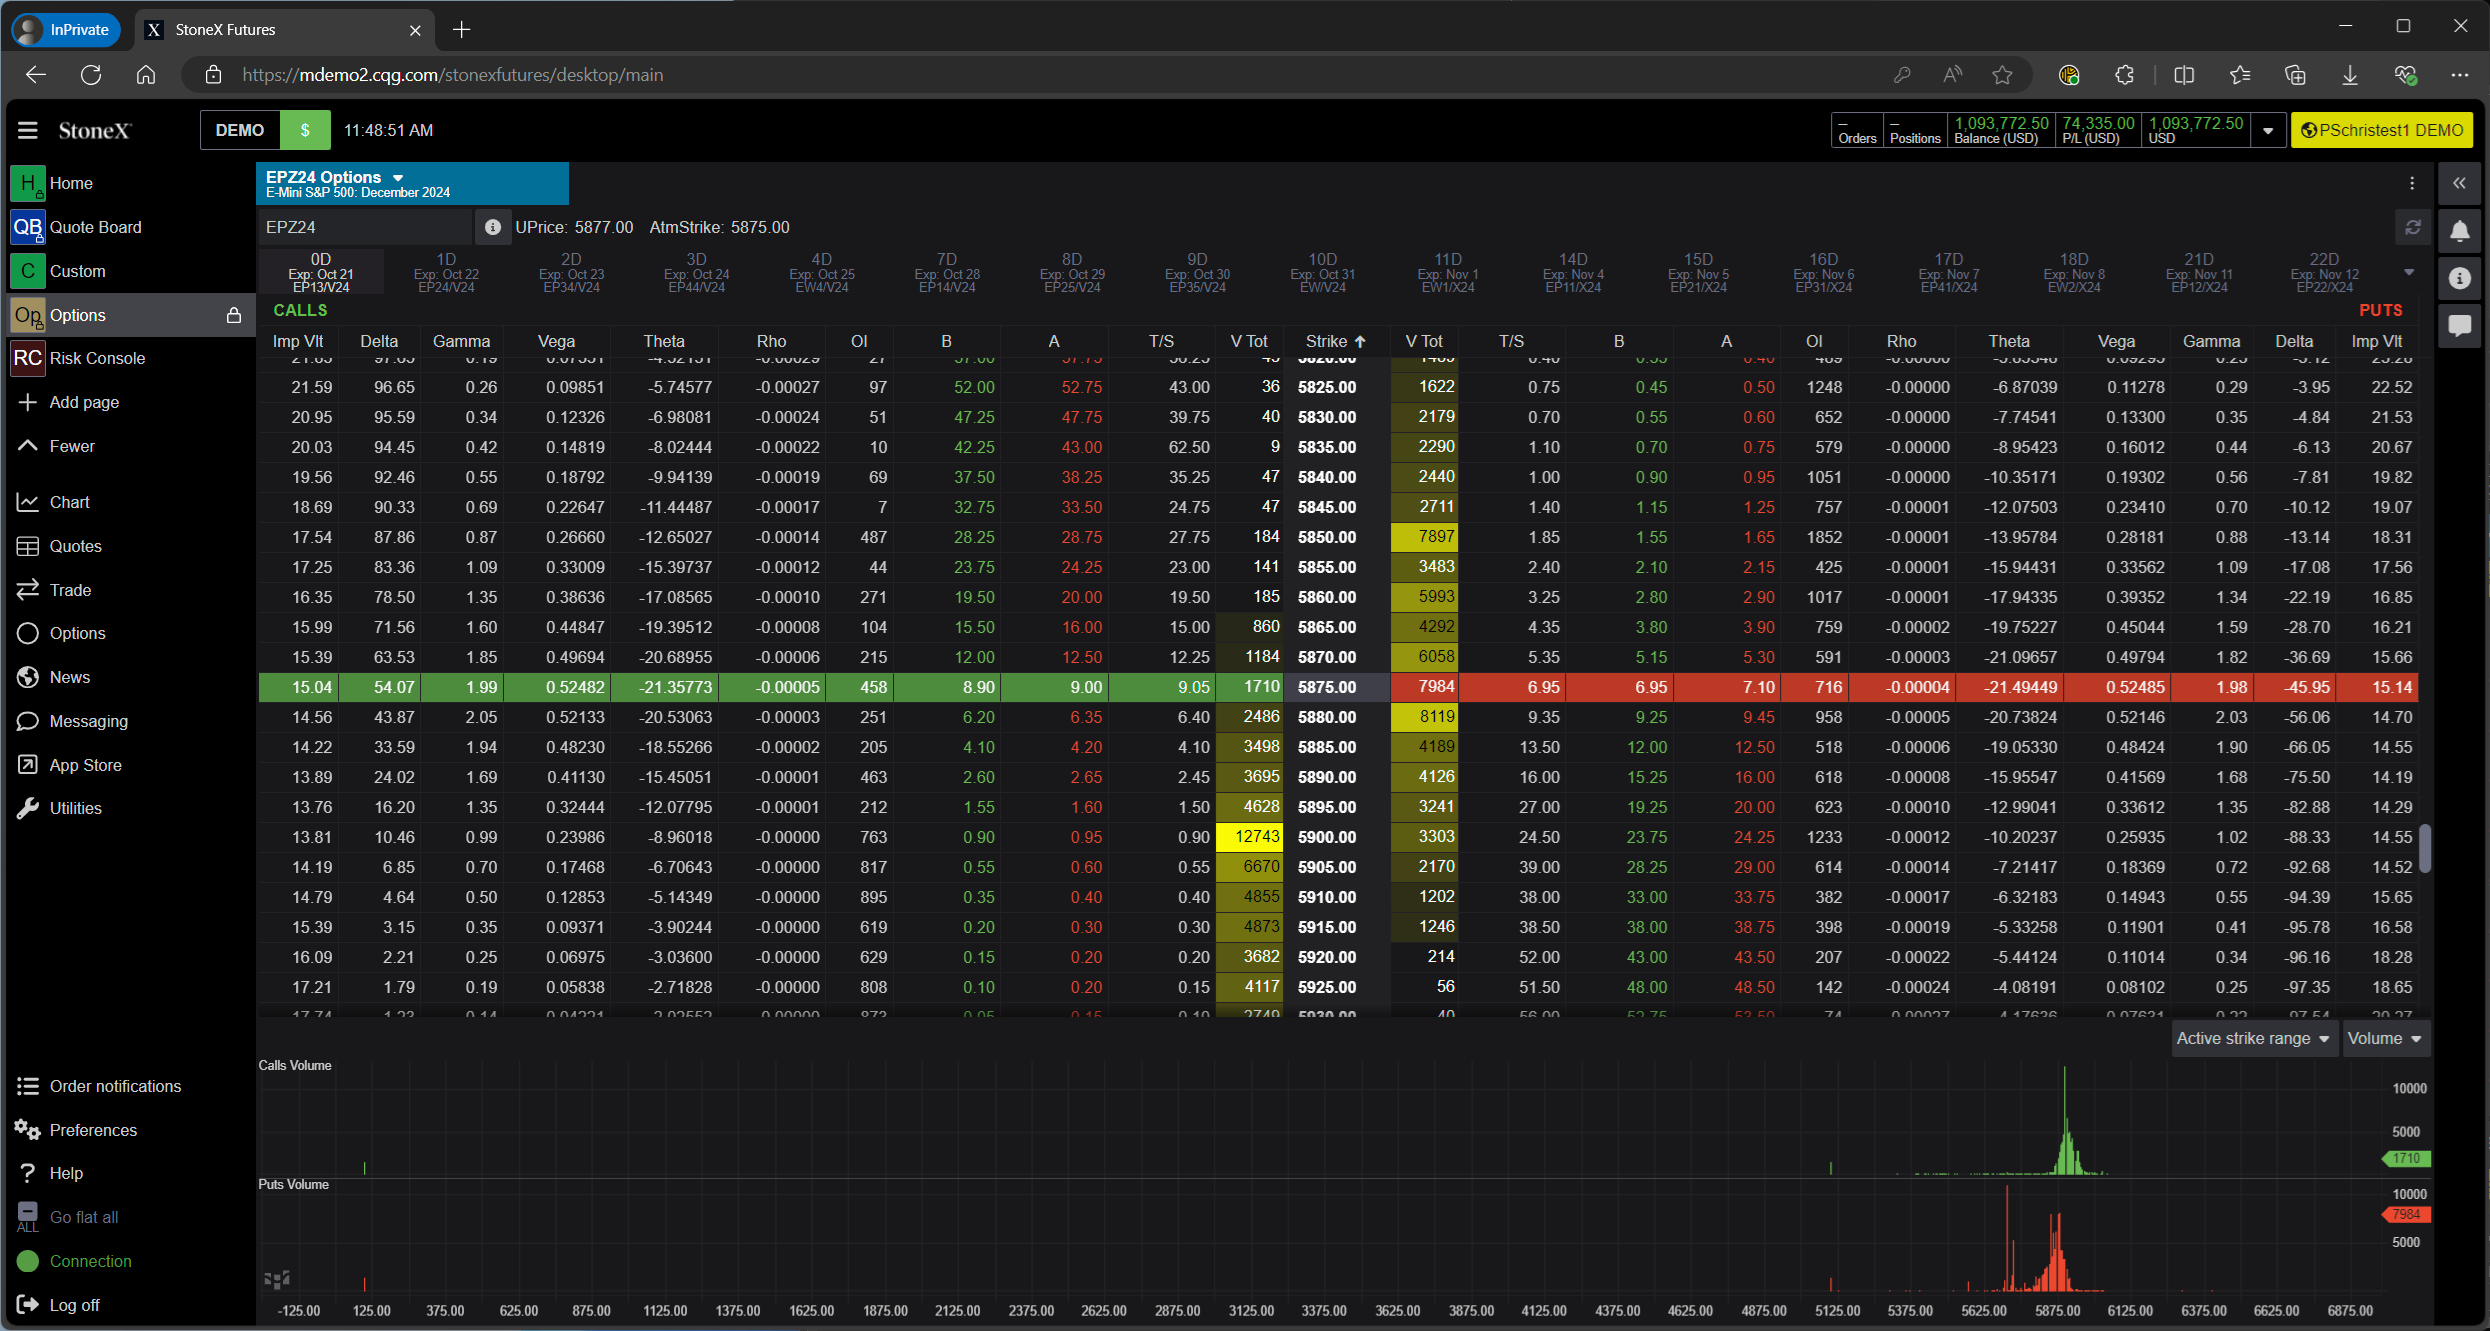Open the Volume display dropdown

pos(2386,1038)
